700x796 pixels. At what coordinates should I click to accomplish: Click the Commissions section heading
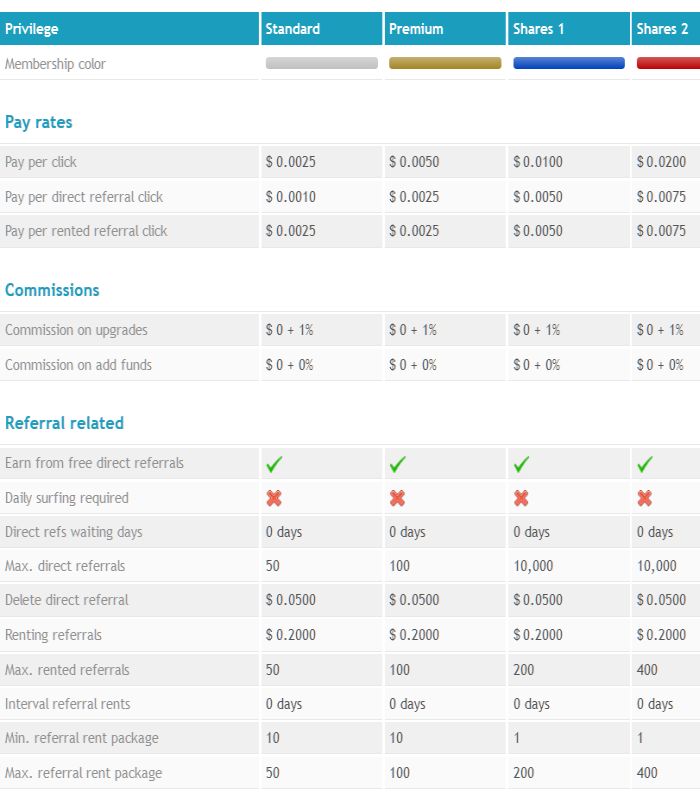pyautogui.click(x=52, y=290)
